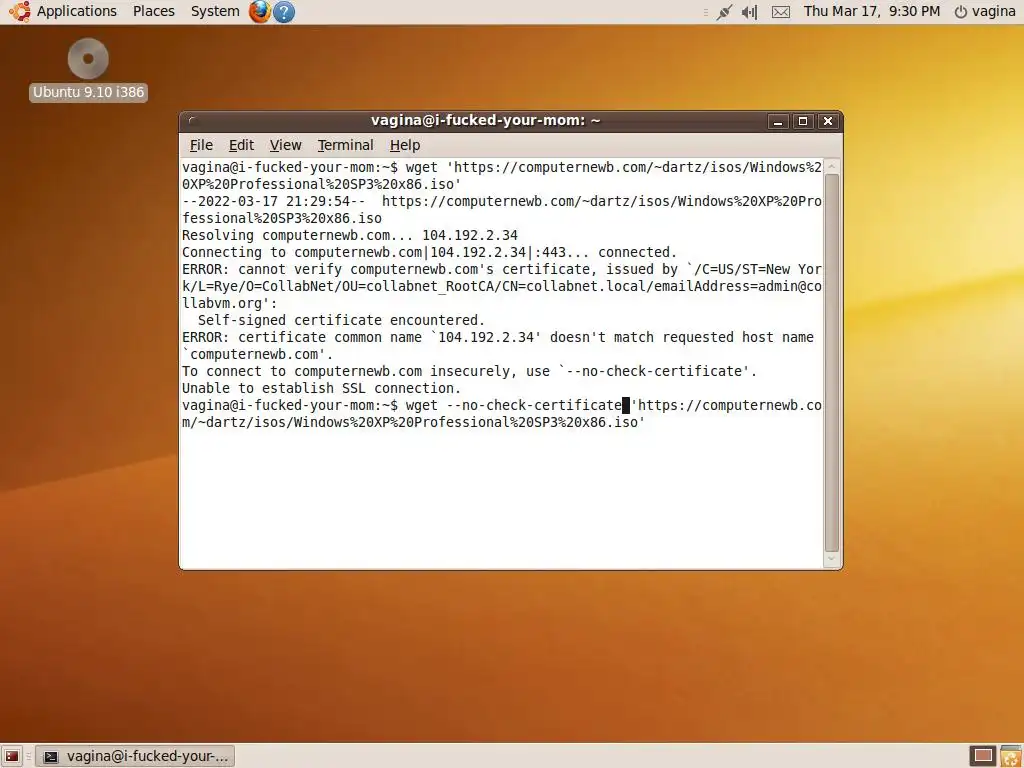The width and height of the screenshot is (1024, 768).
Task: Click the 'To connect to computernewb.com insecurely' line
Action: tap(469, 371)
